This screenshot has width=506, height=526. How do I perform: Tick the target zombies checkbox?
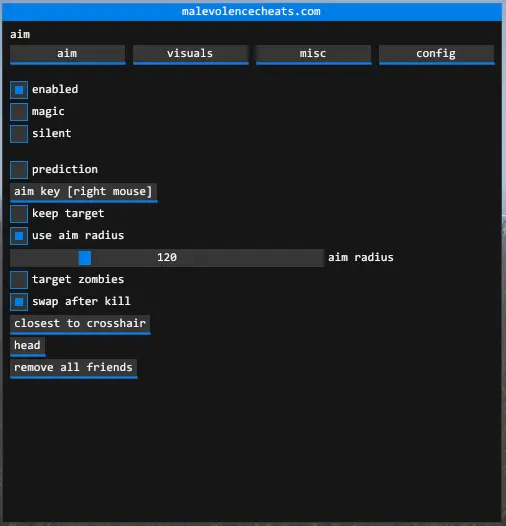[19, 280]
